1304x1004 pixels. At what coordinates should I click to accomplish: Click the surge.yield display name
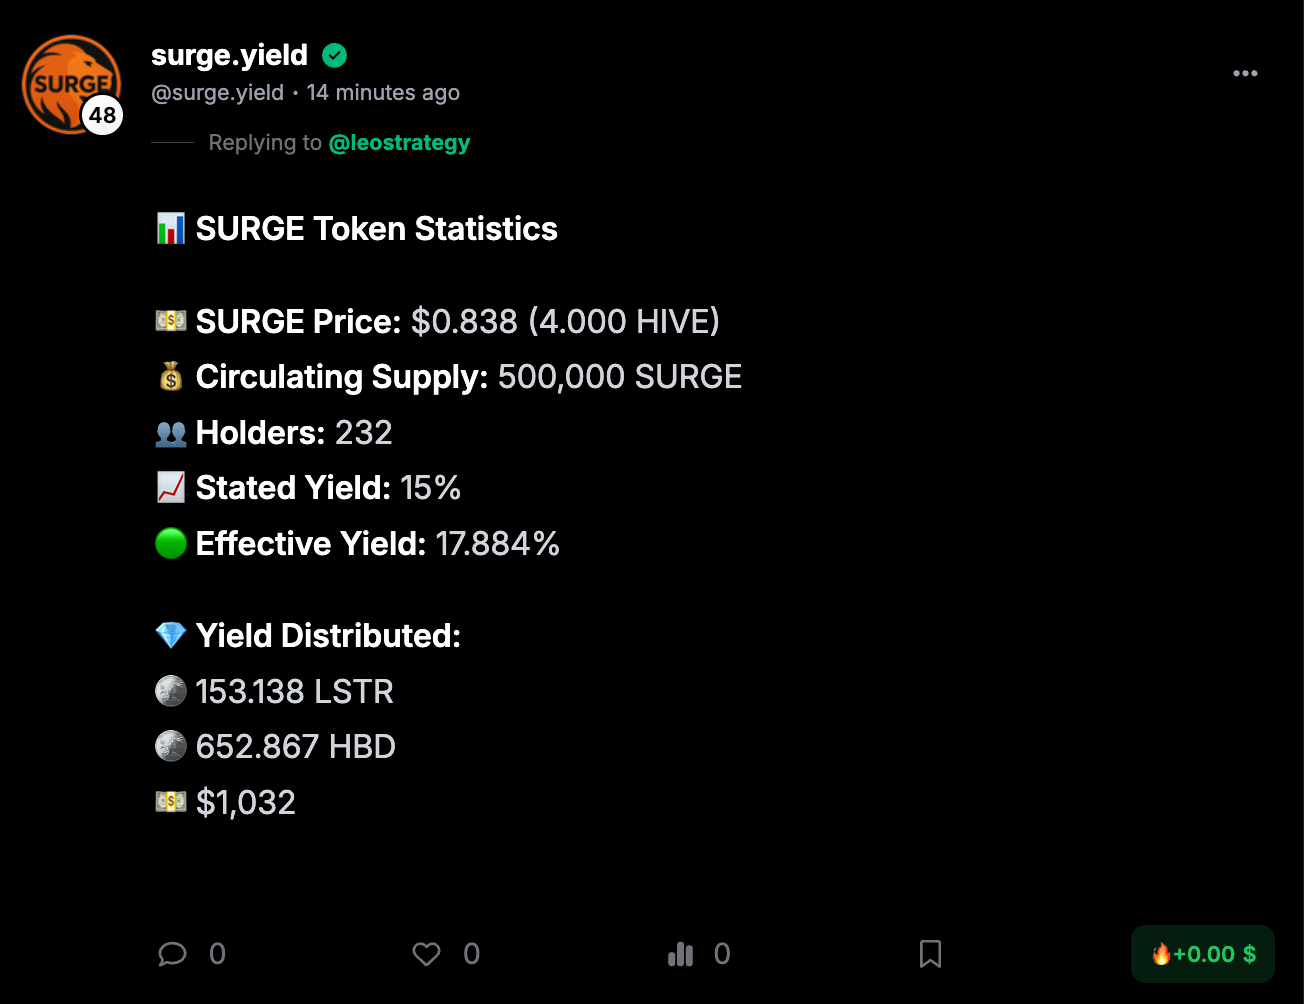[229, 56]
